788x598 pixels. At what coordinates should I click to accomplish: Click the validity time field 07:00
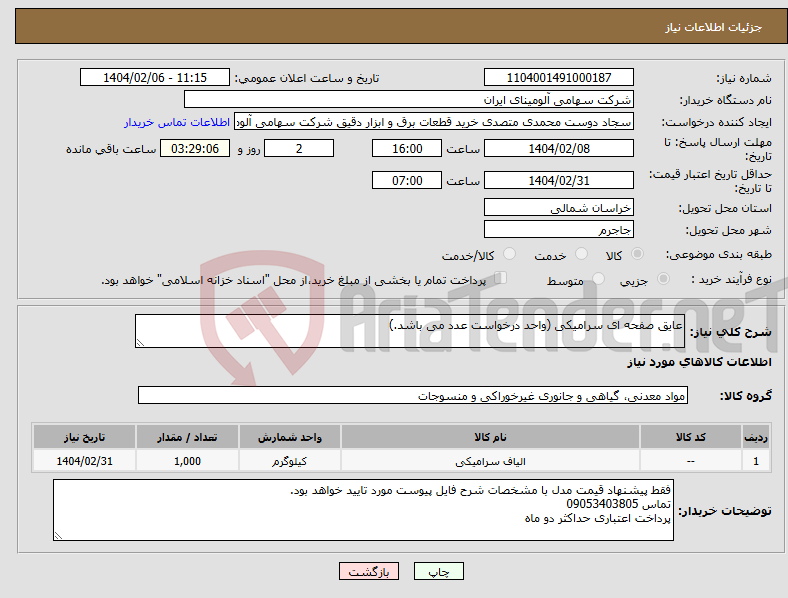(x=407, y=180)
